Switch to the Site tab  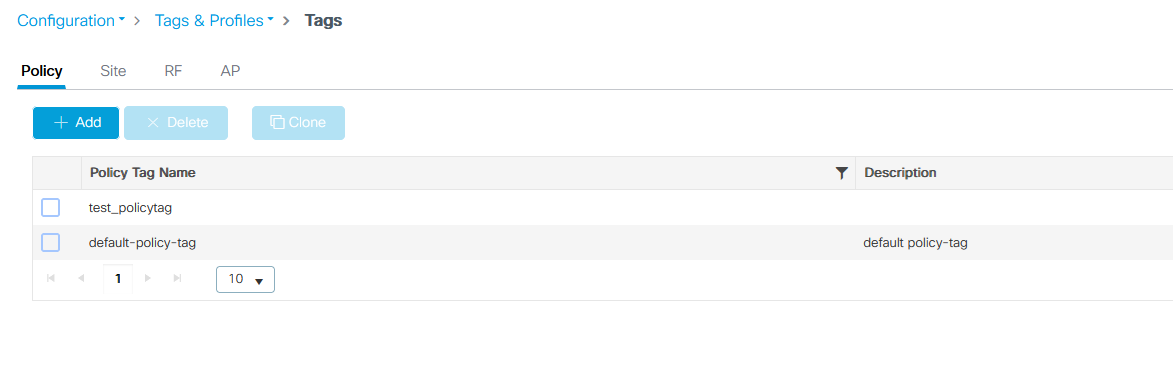(113, 71)
